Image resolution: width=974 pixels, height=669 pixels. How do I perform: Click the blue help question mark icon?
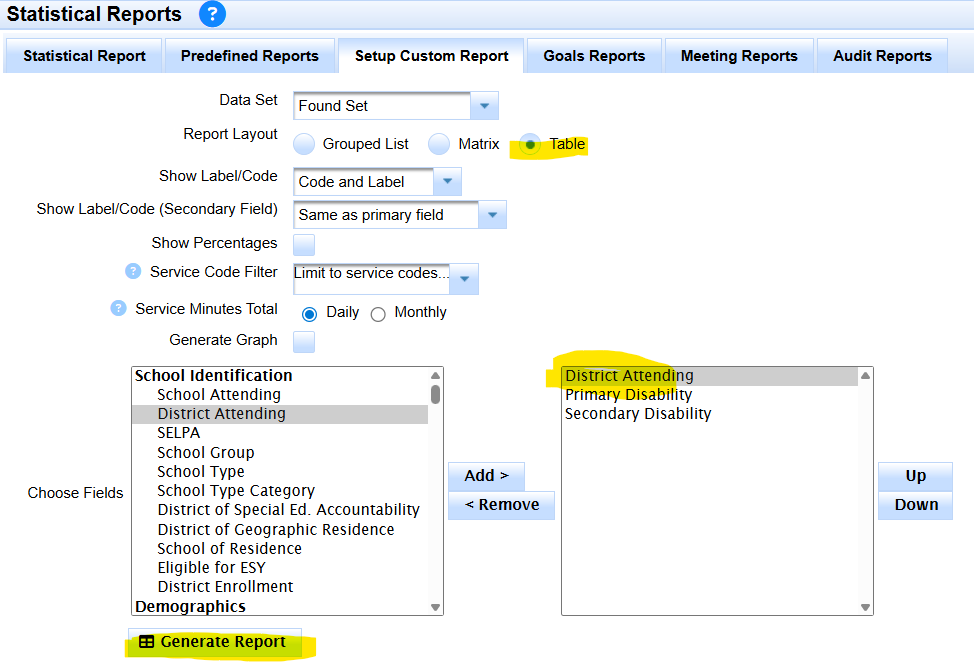coord(212,15)
